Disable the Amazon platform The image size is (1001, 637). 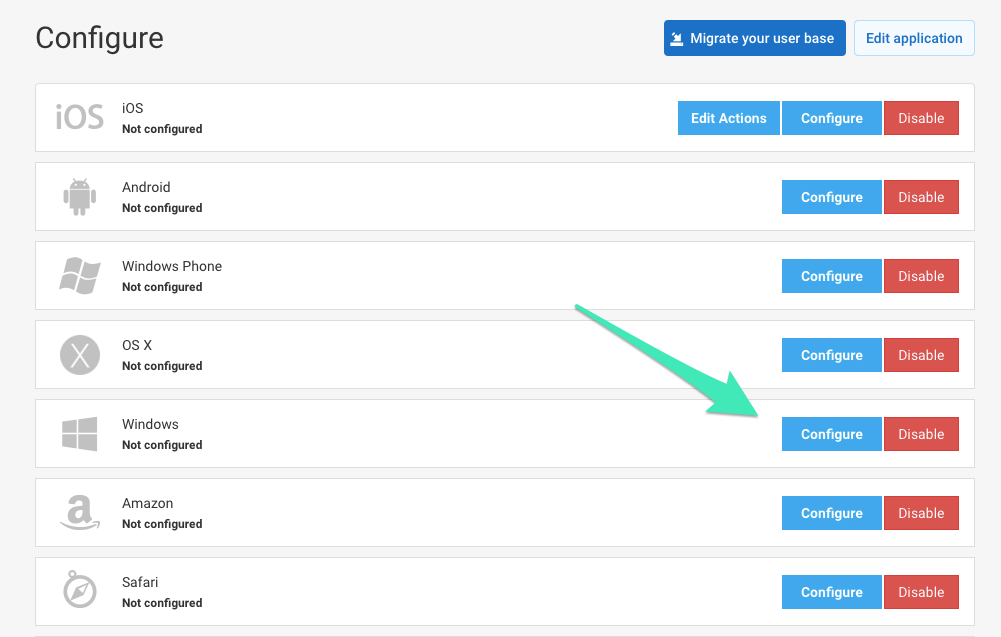[921, 513]
